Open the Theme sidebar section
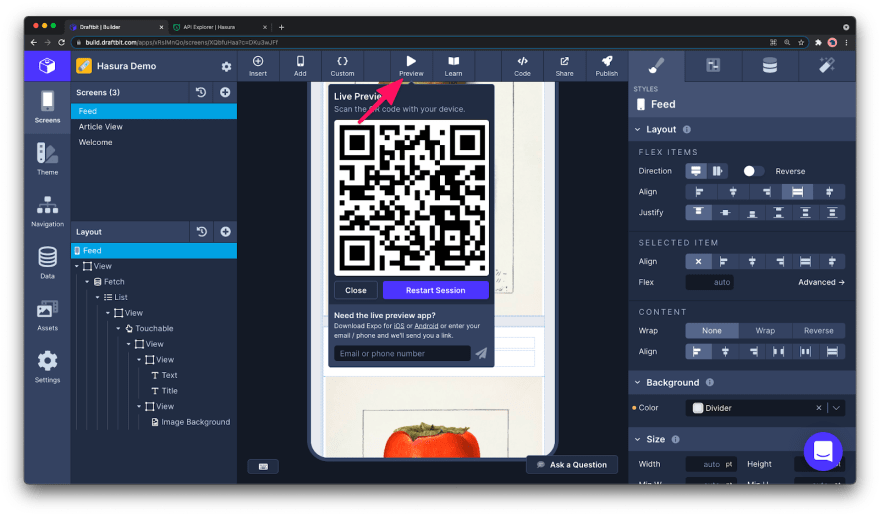The width and height of the screenshot is (880, 516). pyautogui.click(x=47, y=158)
